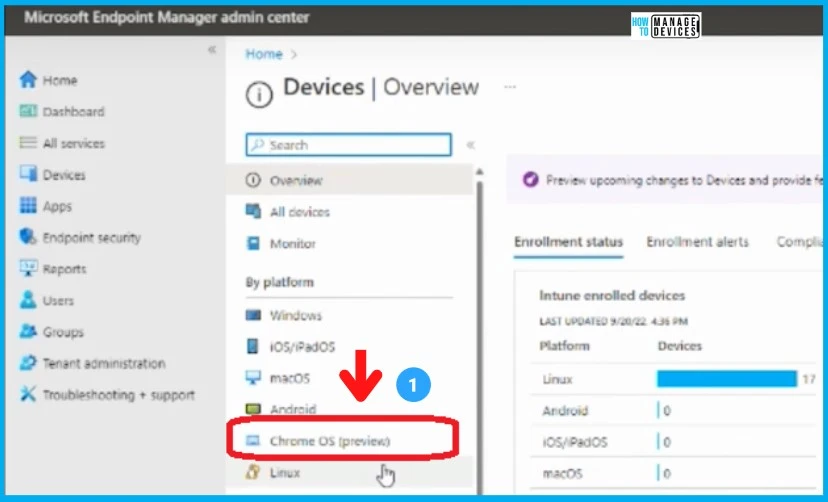Screen dimensions: 828x502
Task: Open the Groups icon in sidebar
Action: pyautogui.click(x=28, y=331)
